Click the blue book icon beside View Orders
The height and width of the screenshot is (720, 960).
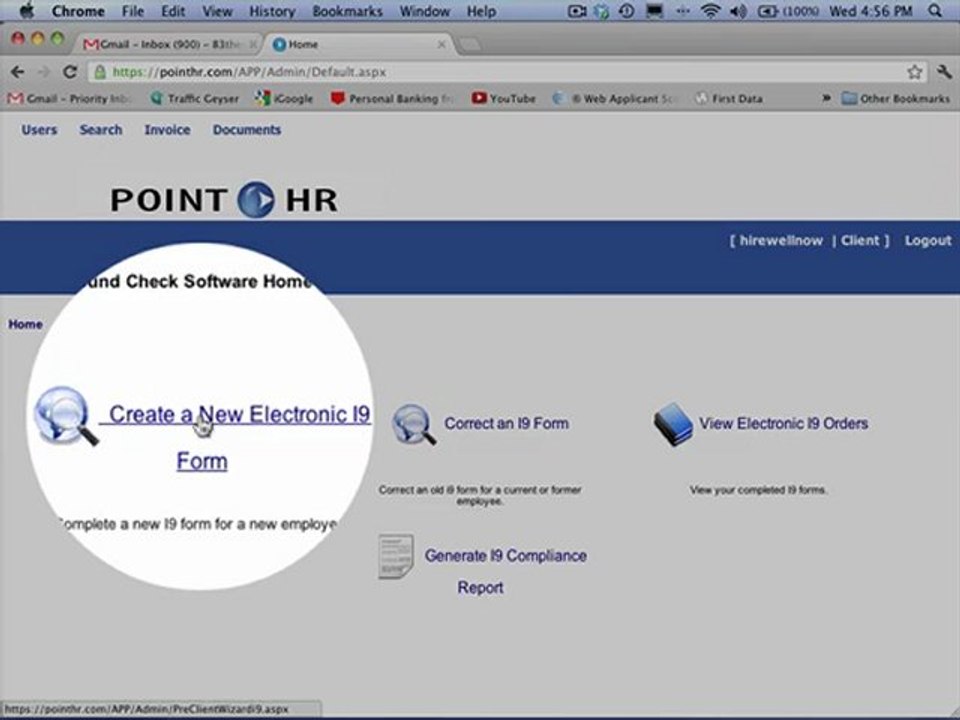pos(673,424)
